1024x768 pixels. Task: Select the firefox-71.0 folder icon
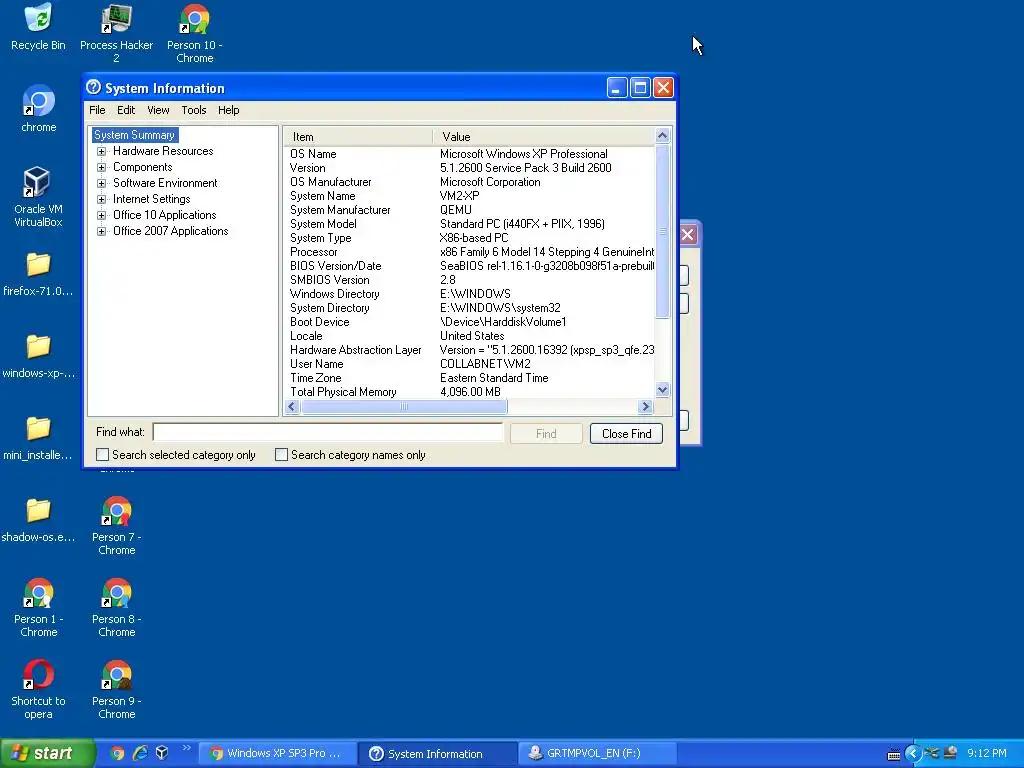tap(38, 274)
